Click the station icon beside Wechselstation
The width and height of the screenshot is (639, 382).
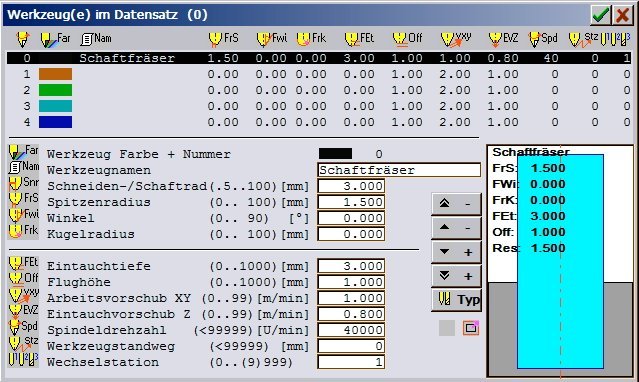click(x=24, y=359)
